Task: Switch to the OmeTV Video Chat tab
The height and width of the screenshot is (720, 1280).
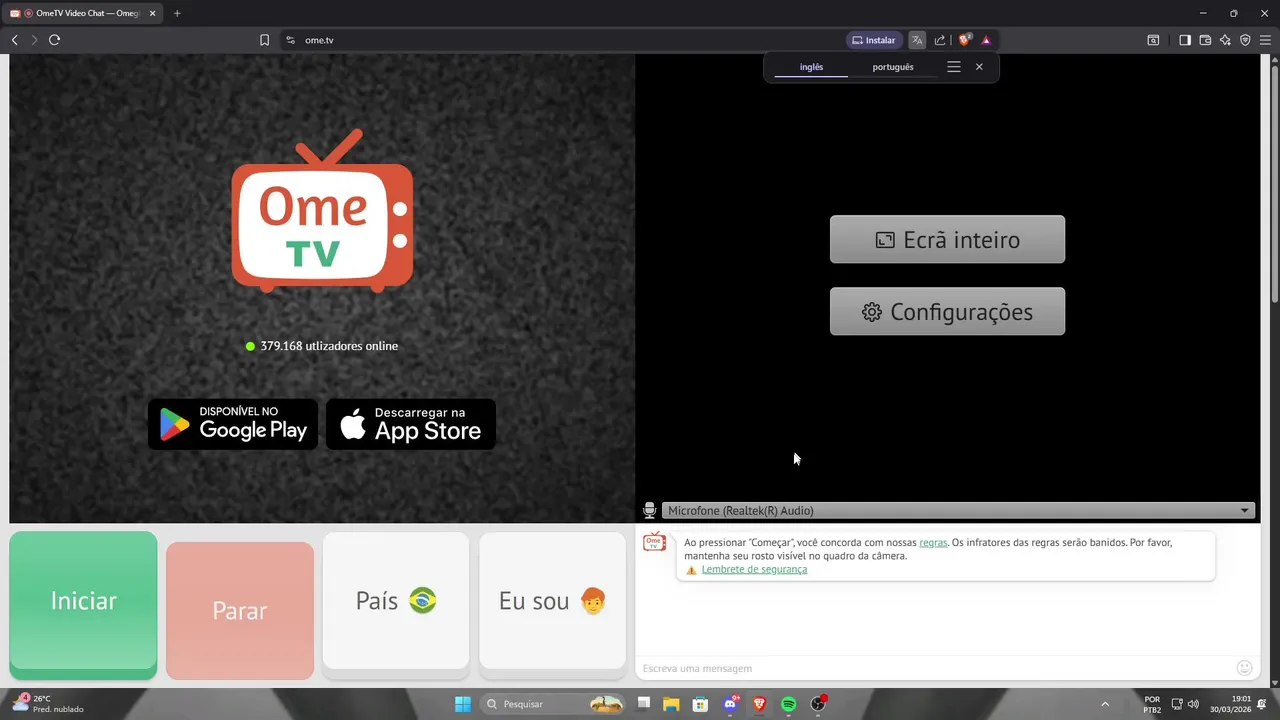Action: coord(83,13)
